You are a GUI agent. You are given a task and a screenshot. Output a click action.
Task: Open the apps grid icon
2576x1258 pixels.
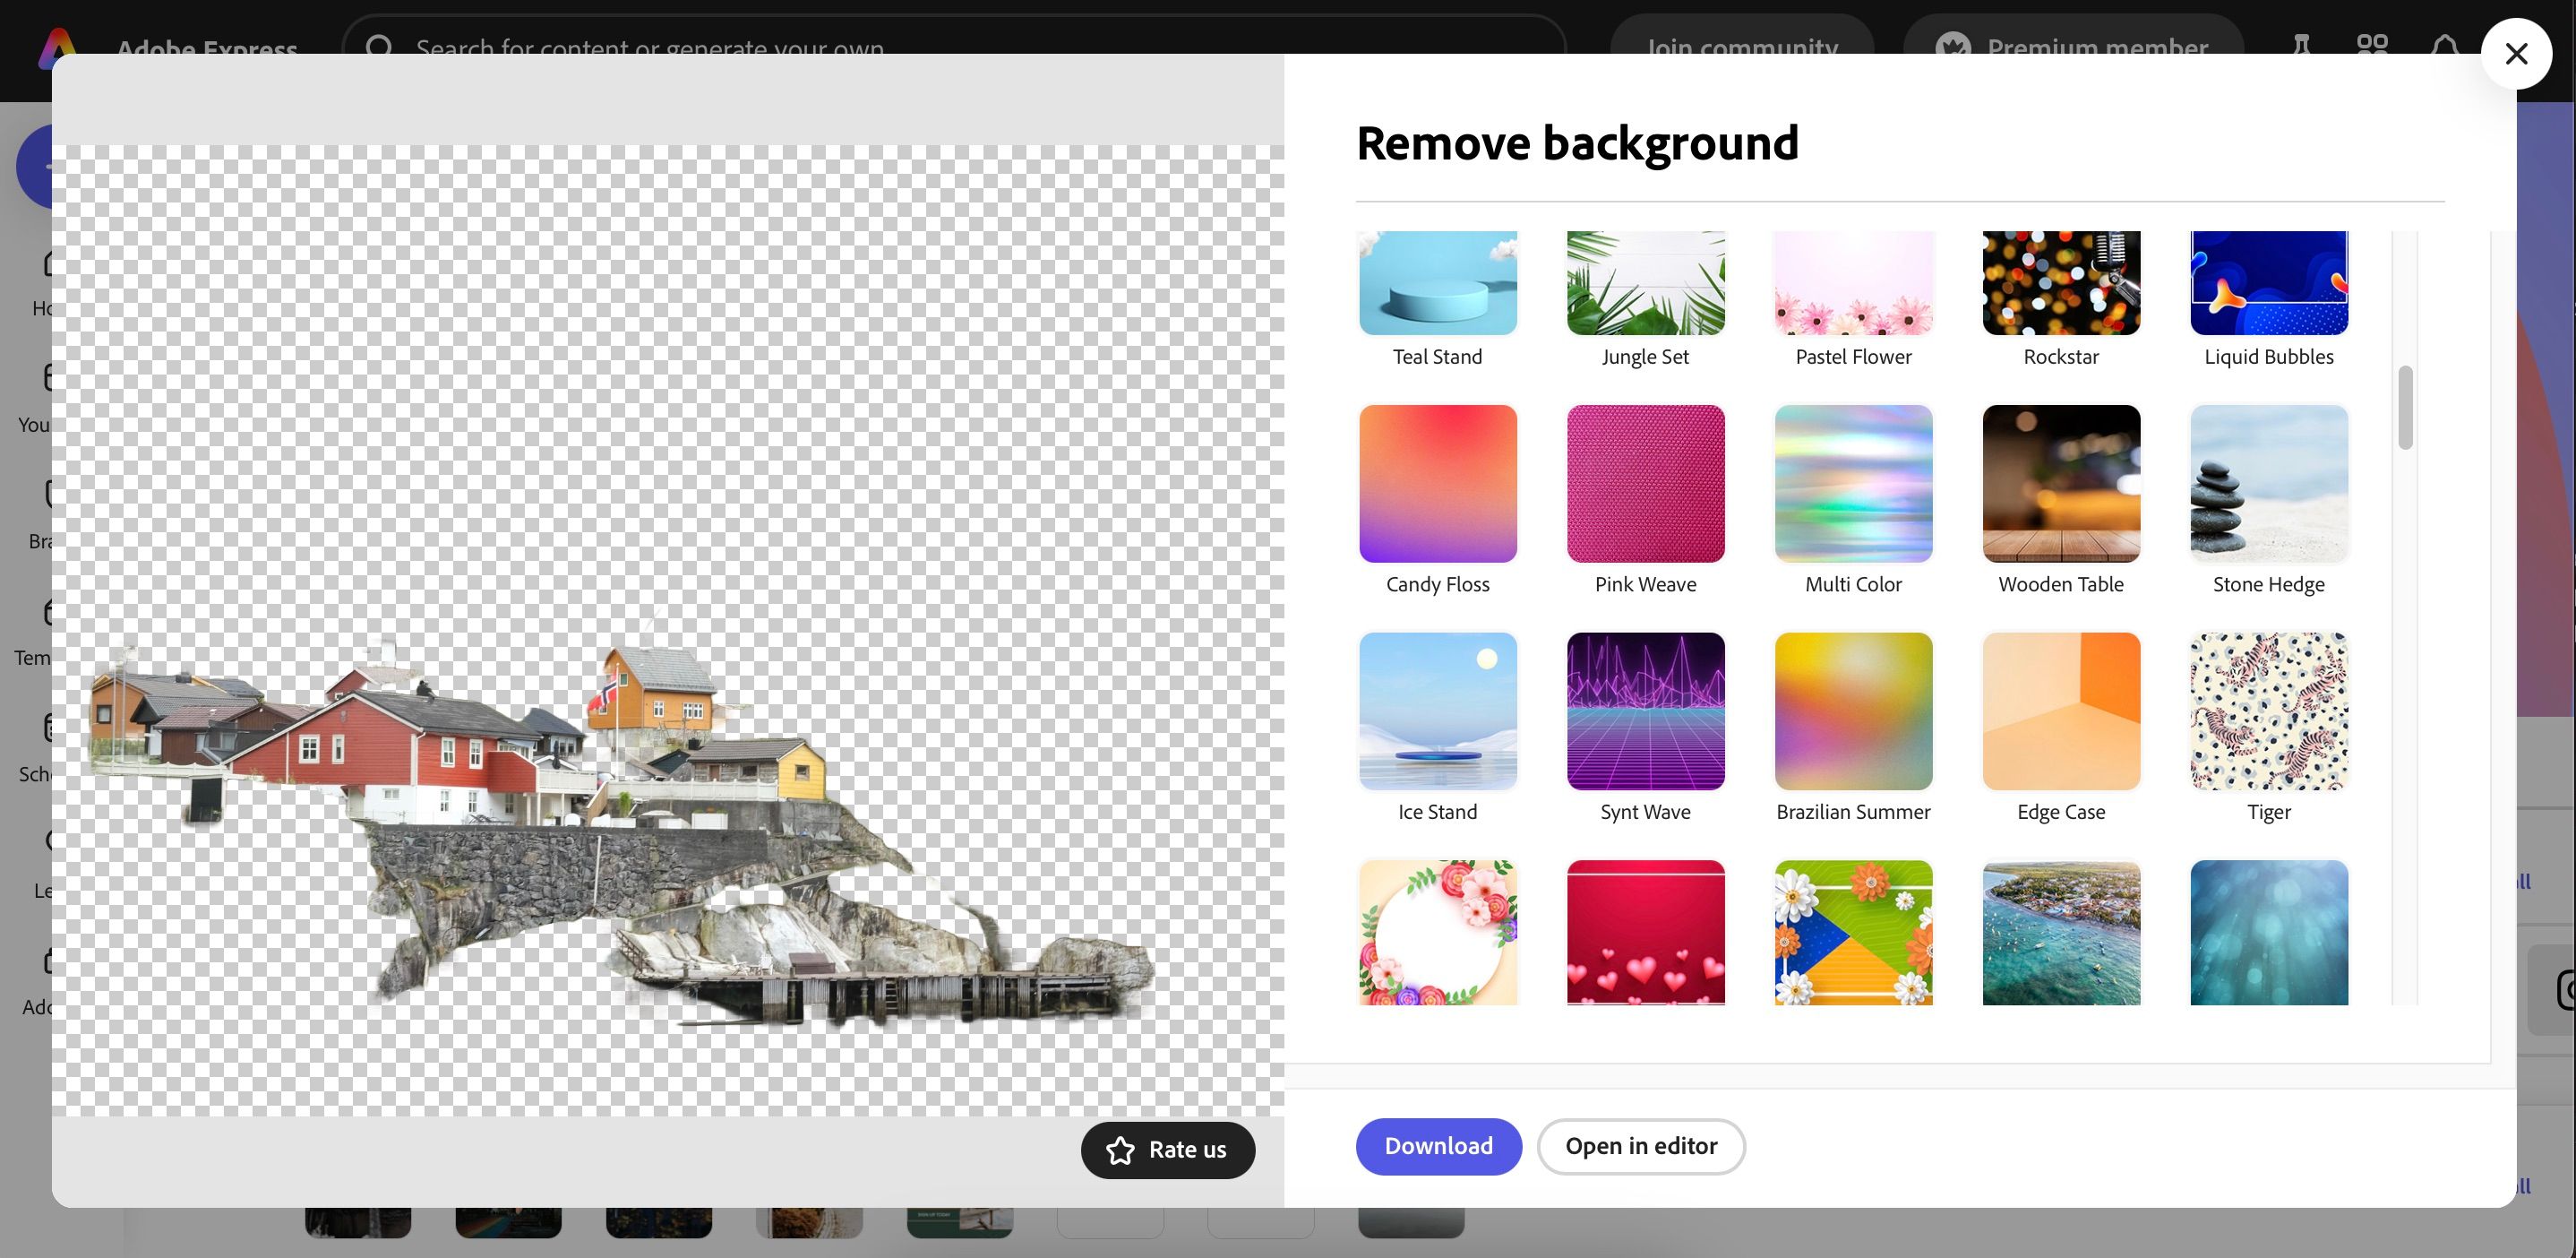(2371, 46)
